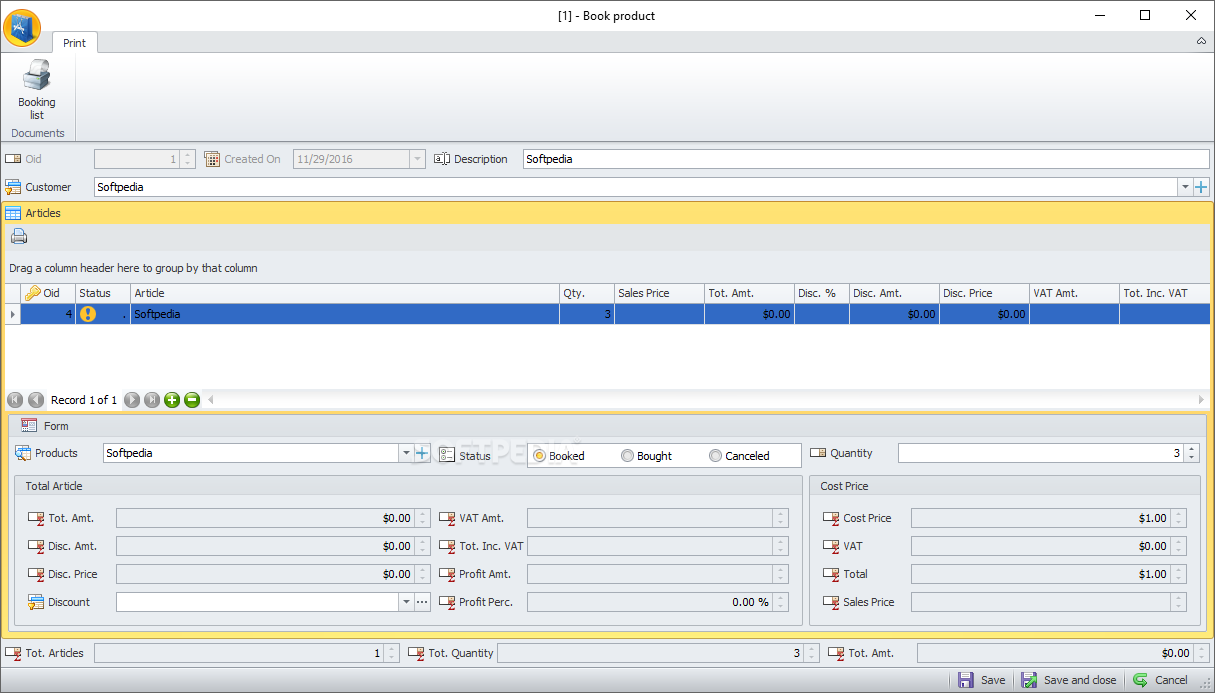Add a new customer with plus icon

[x=1201, y=187]
